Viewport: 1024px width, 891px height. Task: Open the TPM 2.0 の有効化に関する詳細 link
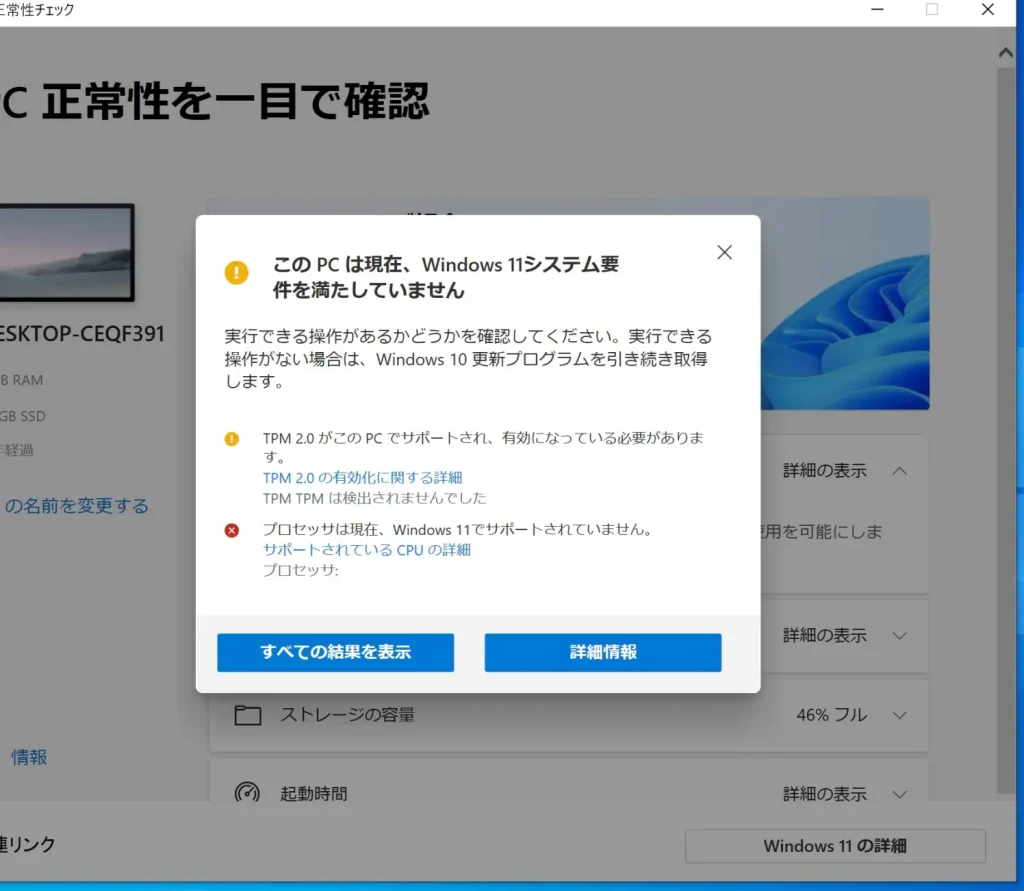pyautogui.click(x=362, y=477)
